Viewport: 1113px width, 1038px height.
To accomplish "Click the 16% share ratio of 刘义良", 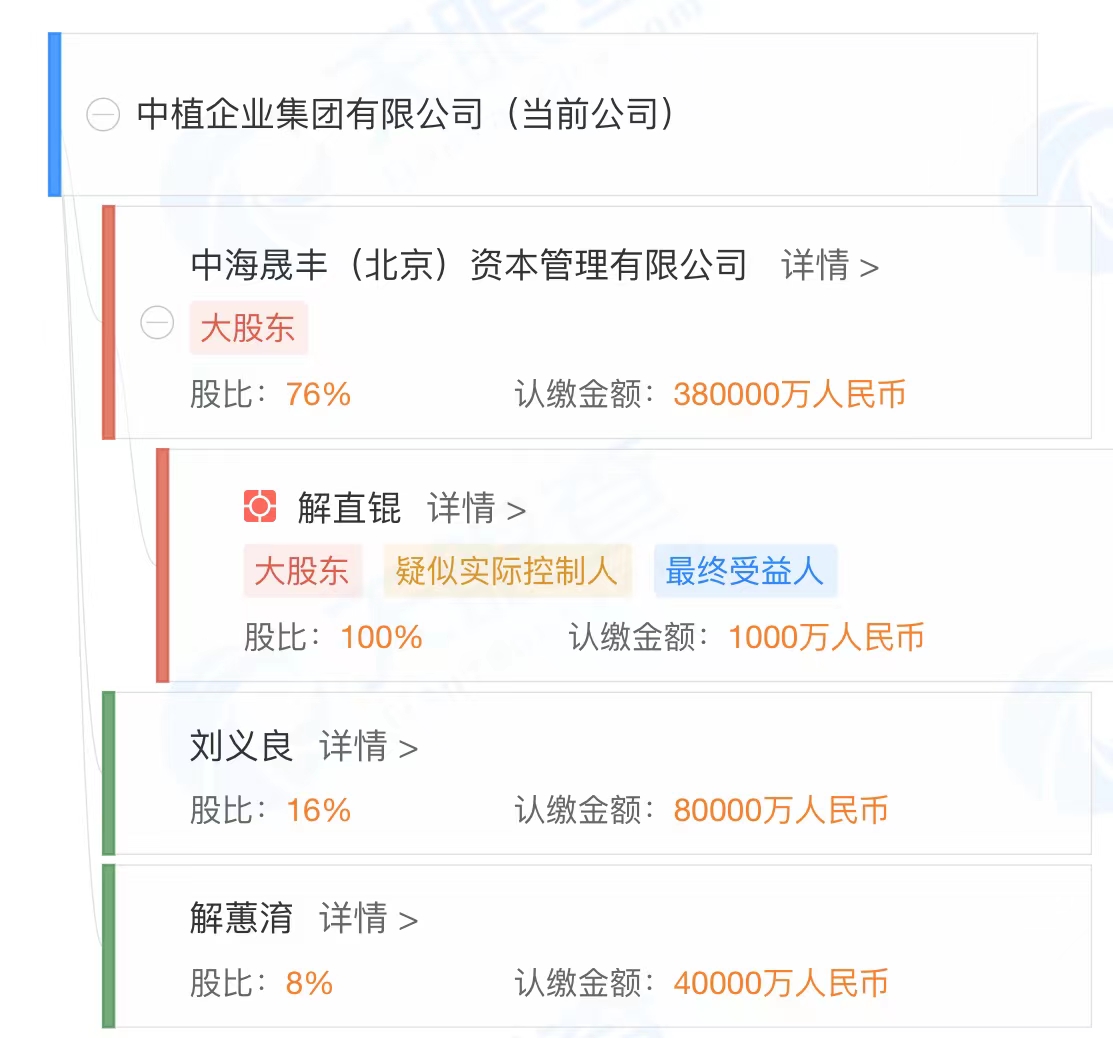I will (x=318, y=810).
